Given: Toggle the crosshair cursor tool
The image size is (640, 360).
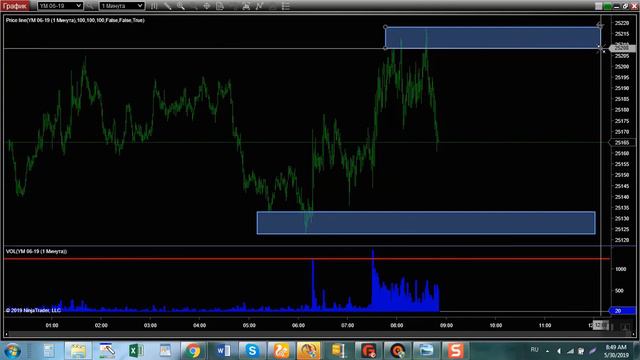Looking at the screenshot, I should pyautogui.click(x=207, y=6).
